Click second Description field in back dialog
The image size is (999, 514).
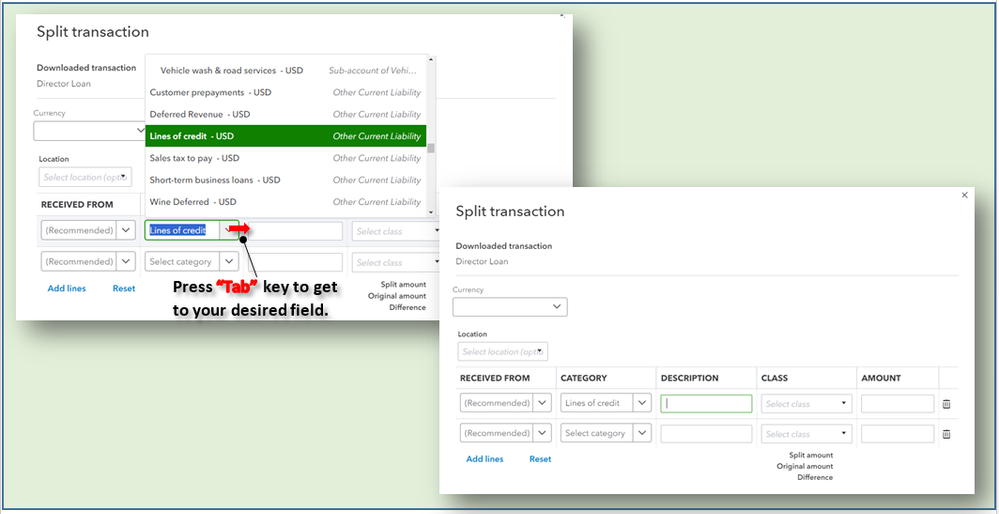pyautogui.click(x=295, y=262)
